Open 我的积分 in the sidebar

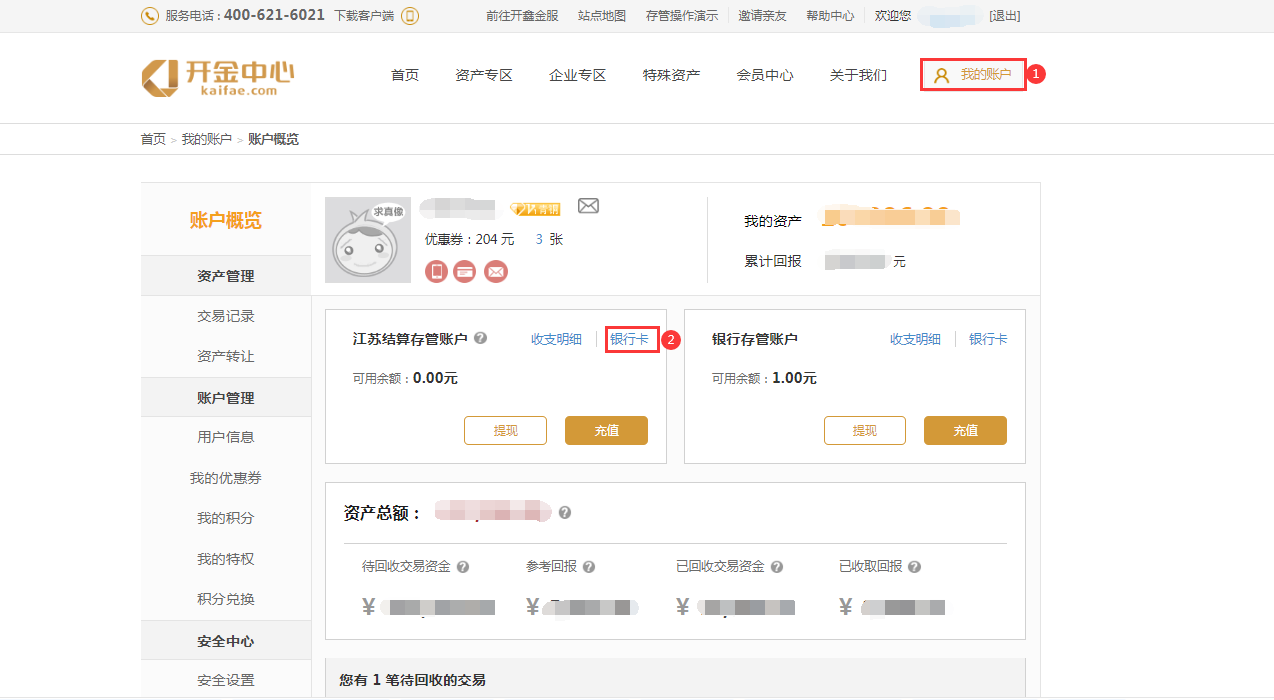(x=226, y=518)
